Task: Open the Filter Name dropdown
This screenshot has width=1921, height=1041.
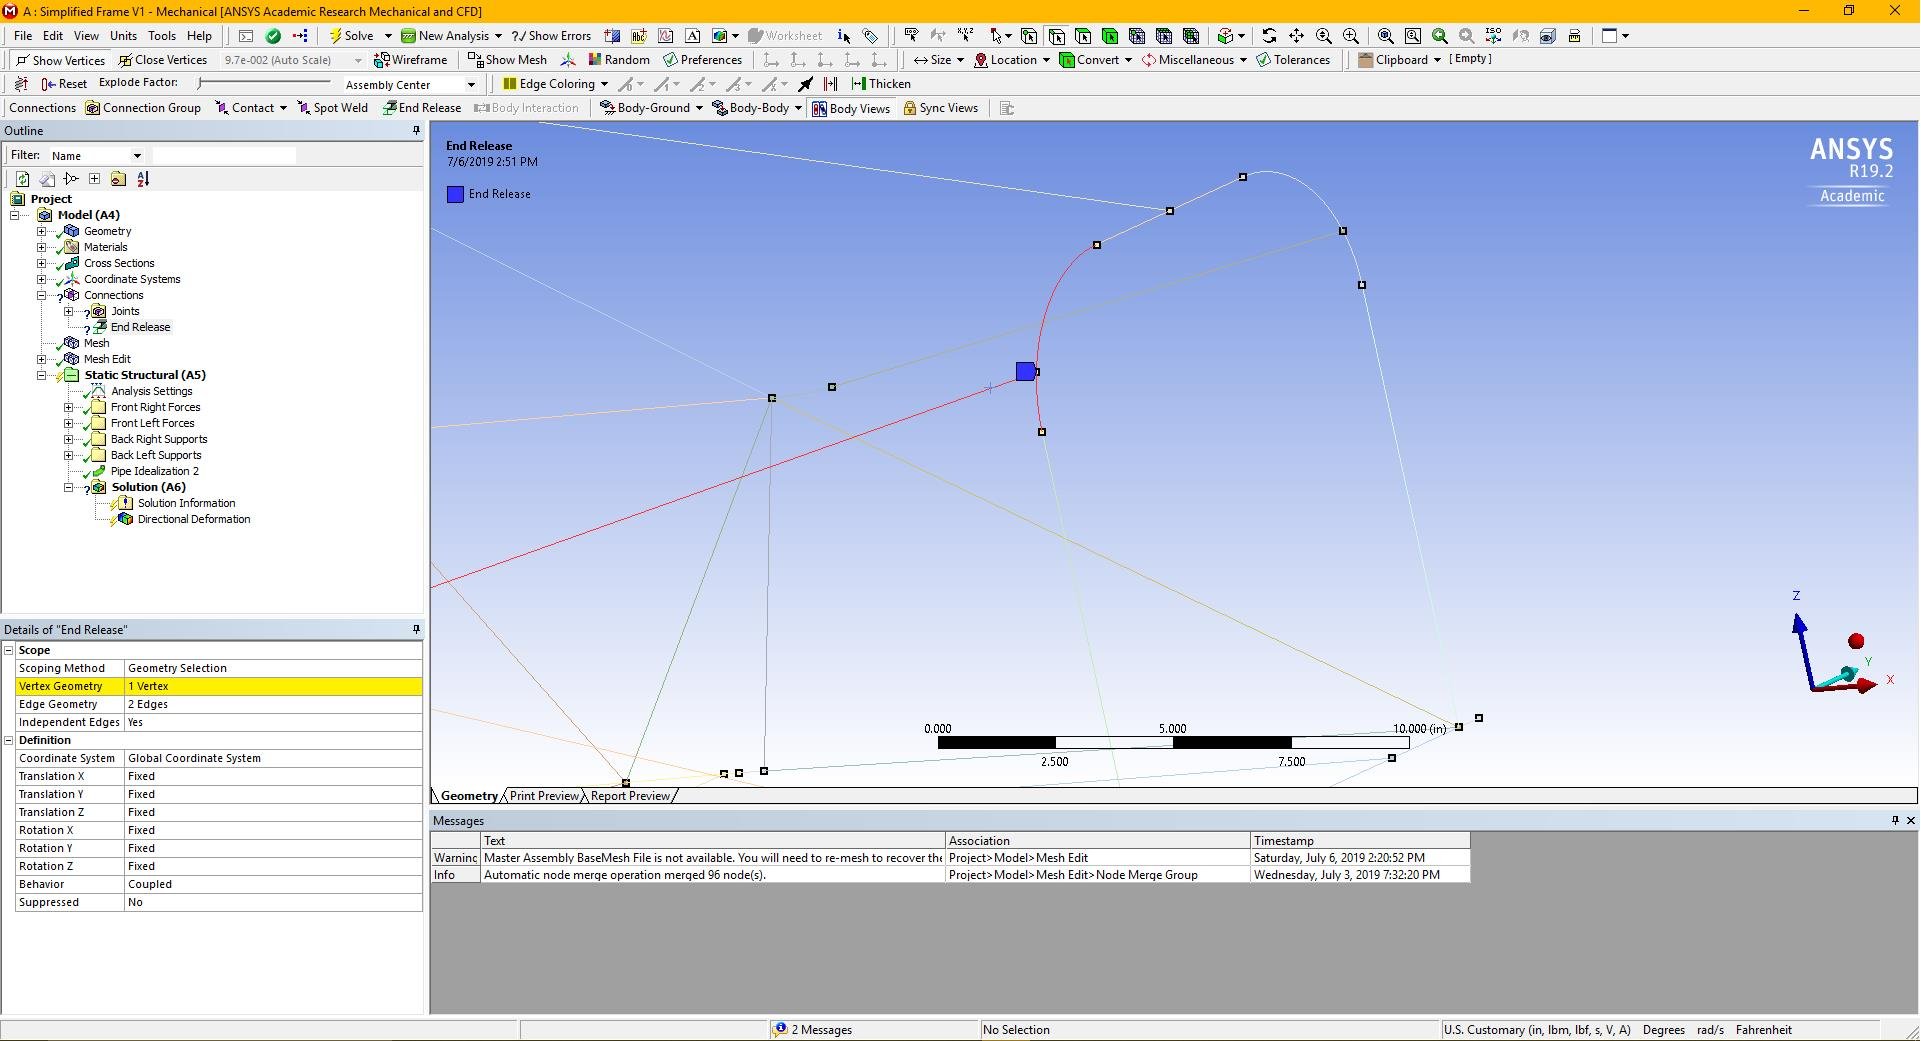Action: (138, 156)
